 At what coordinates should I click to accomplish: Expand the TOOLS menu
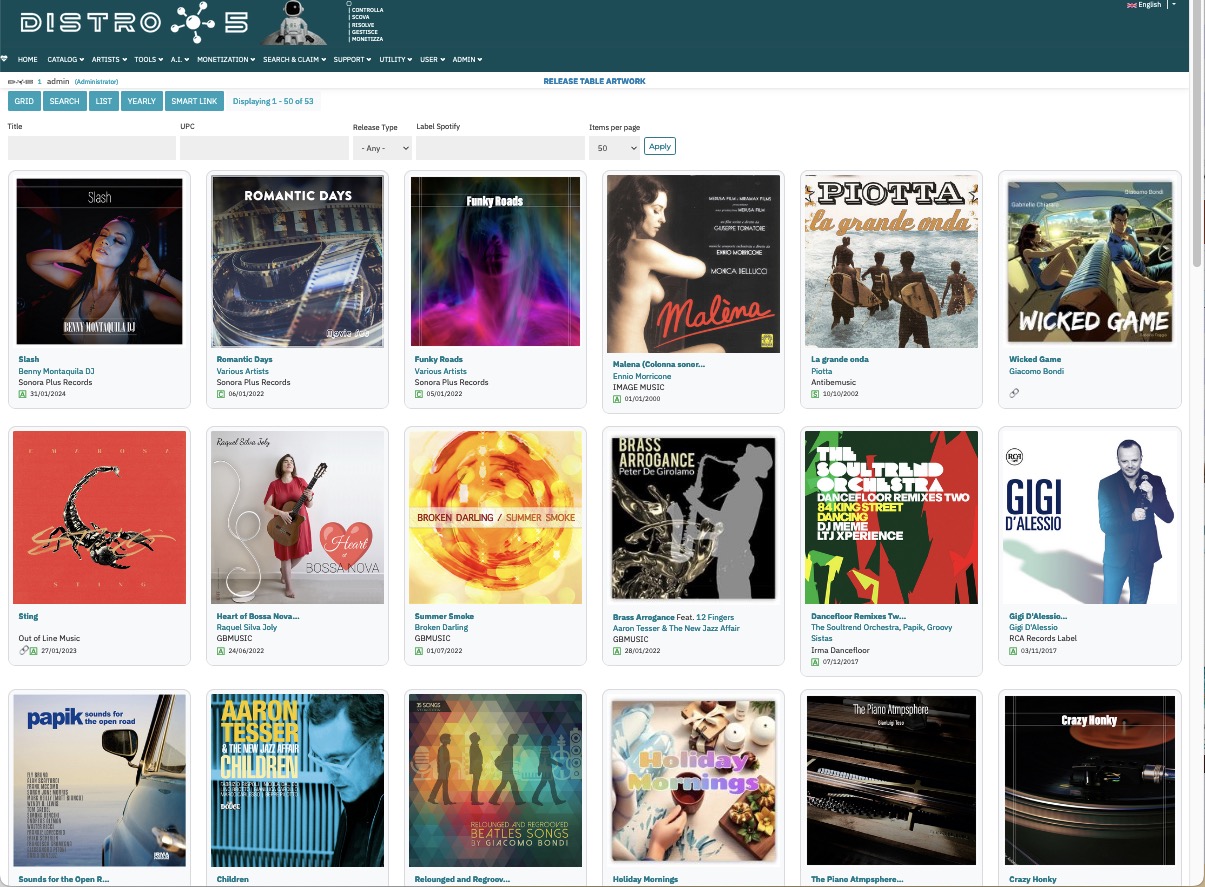(x=150, y=60)
